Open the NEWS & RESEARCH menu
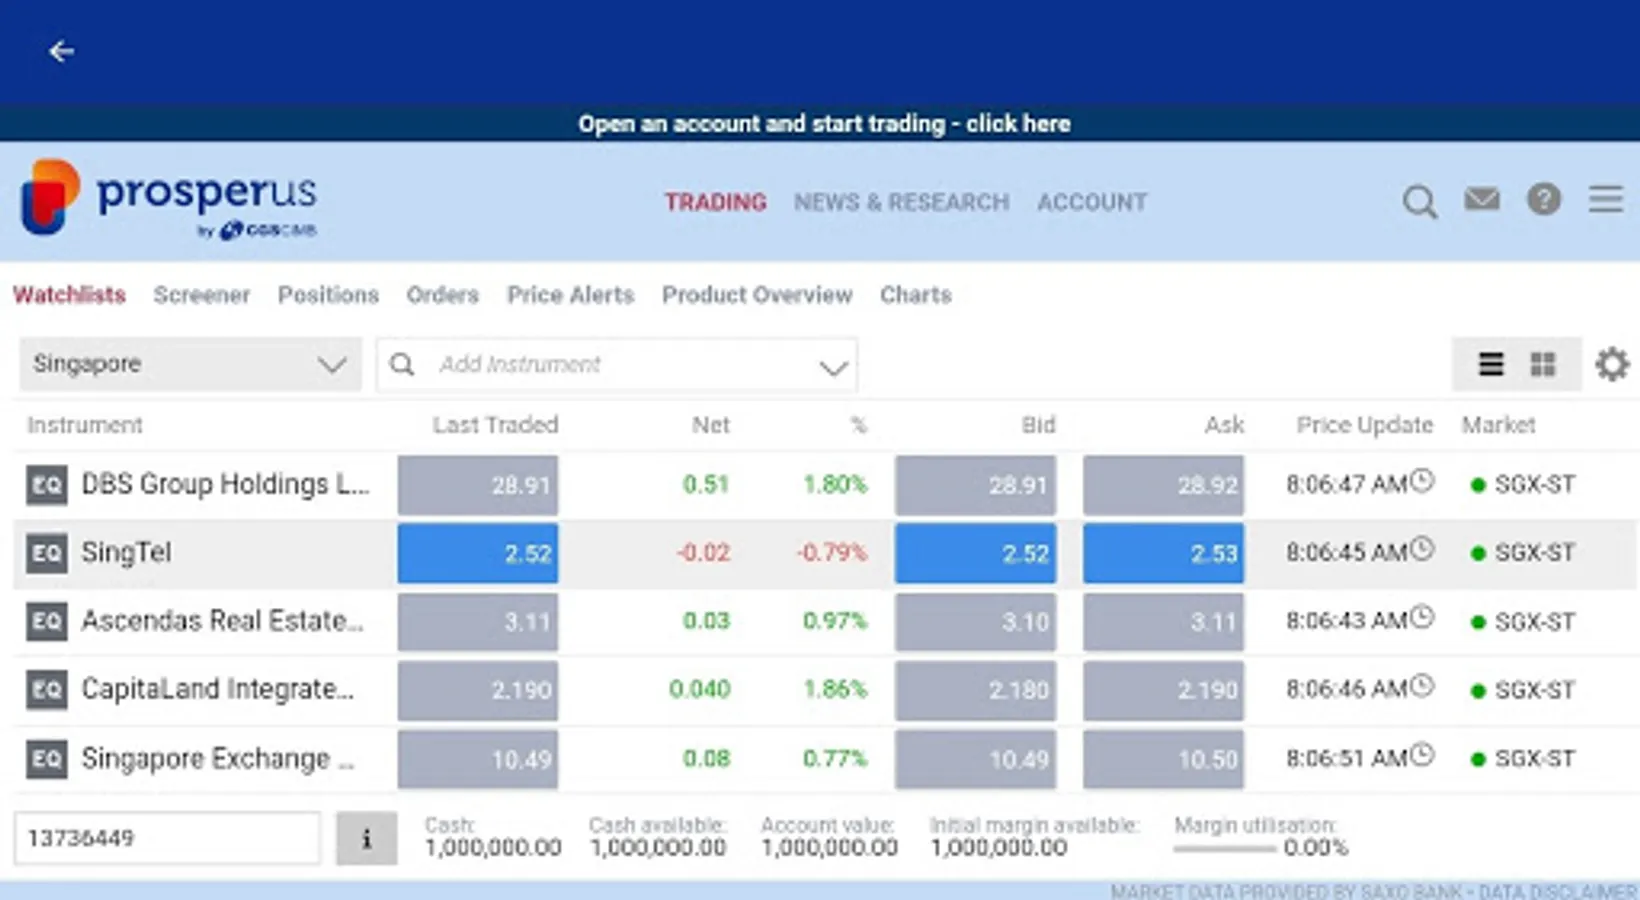The height and width of the screenshot is (900, 1640). [901, 202]
